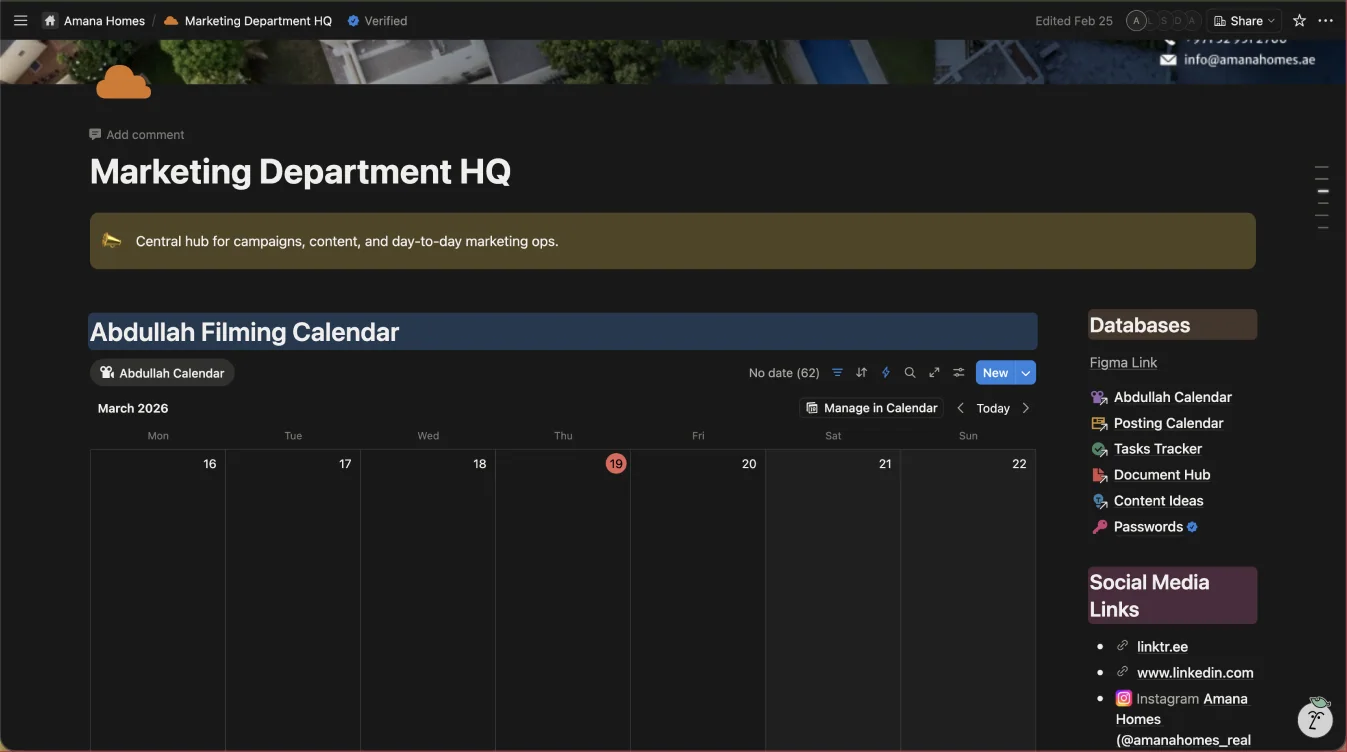Click the Marketing Department HQ title
The height and width of the screenshot is (752, 1347).
[x=300, y=172]
